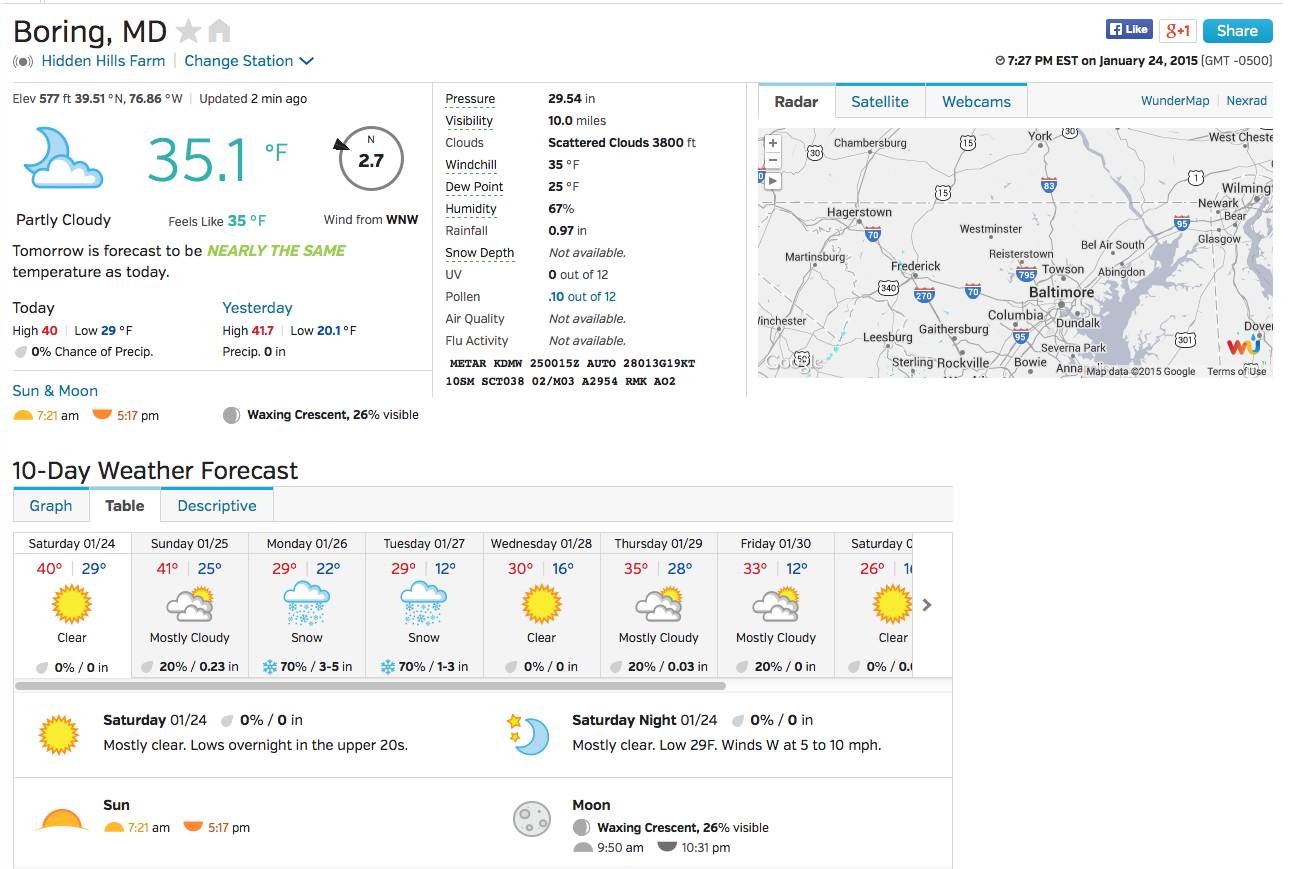Zoom in on the radar map
The width and height of the screenshot is (1297, 869).
(772, 143)
